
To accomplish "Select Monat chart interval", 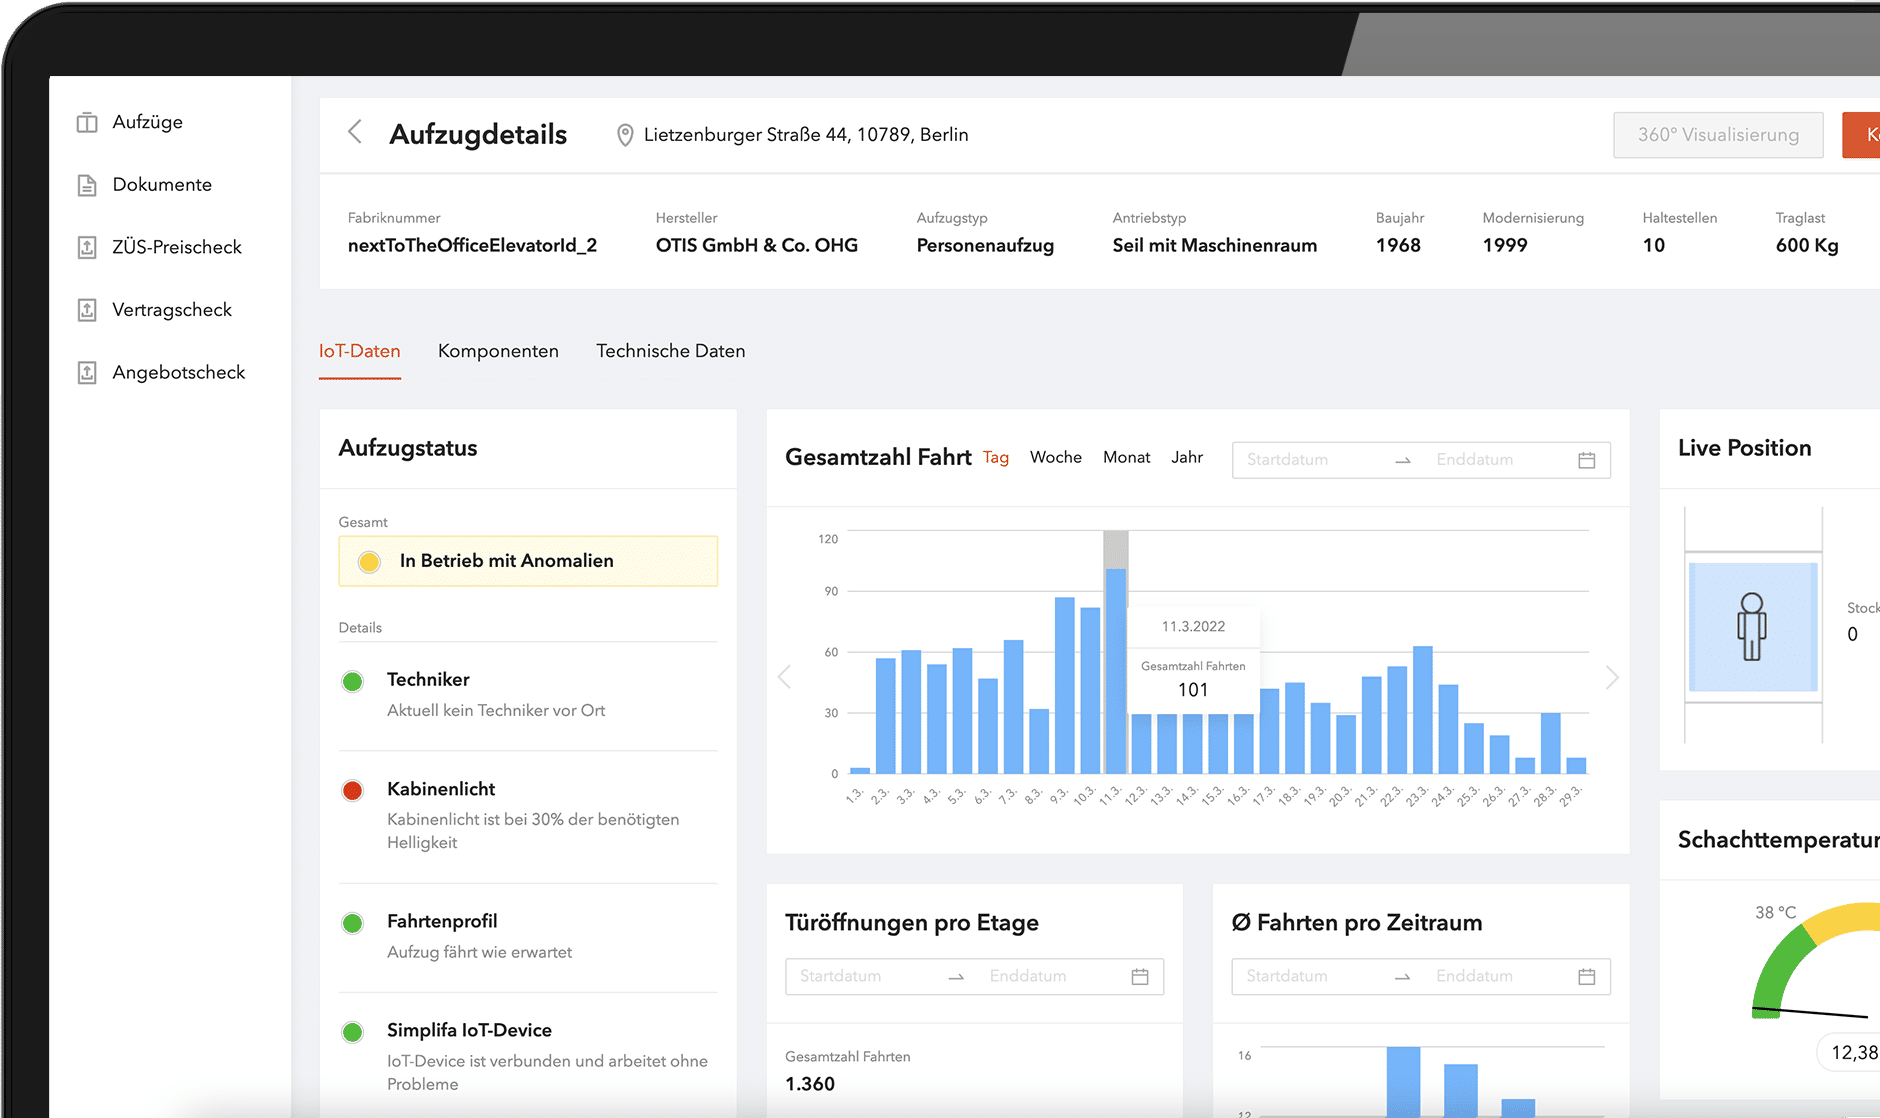I will (x=1127, y=457).
